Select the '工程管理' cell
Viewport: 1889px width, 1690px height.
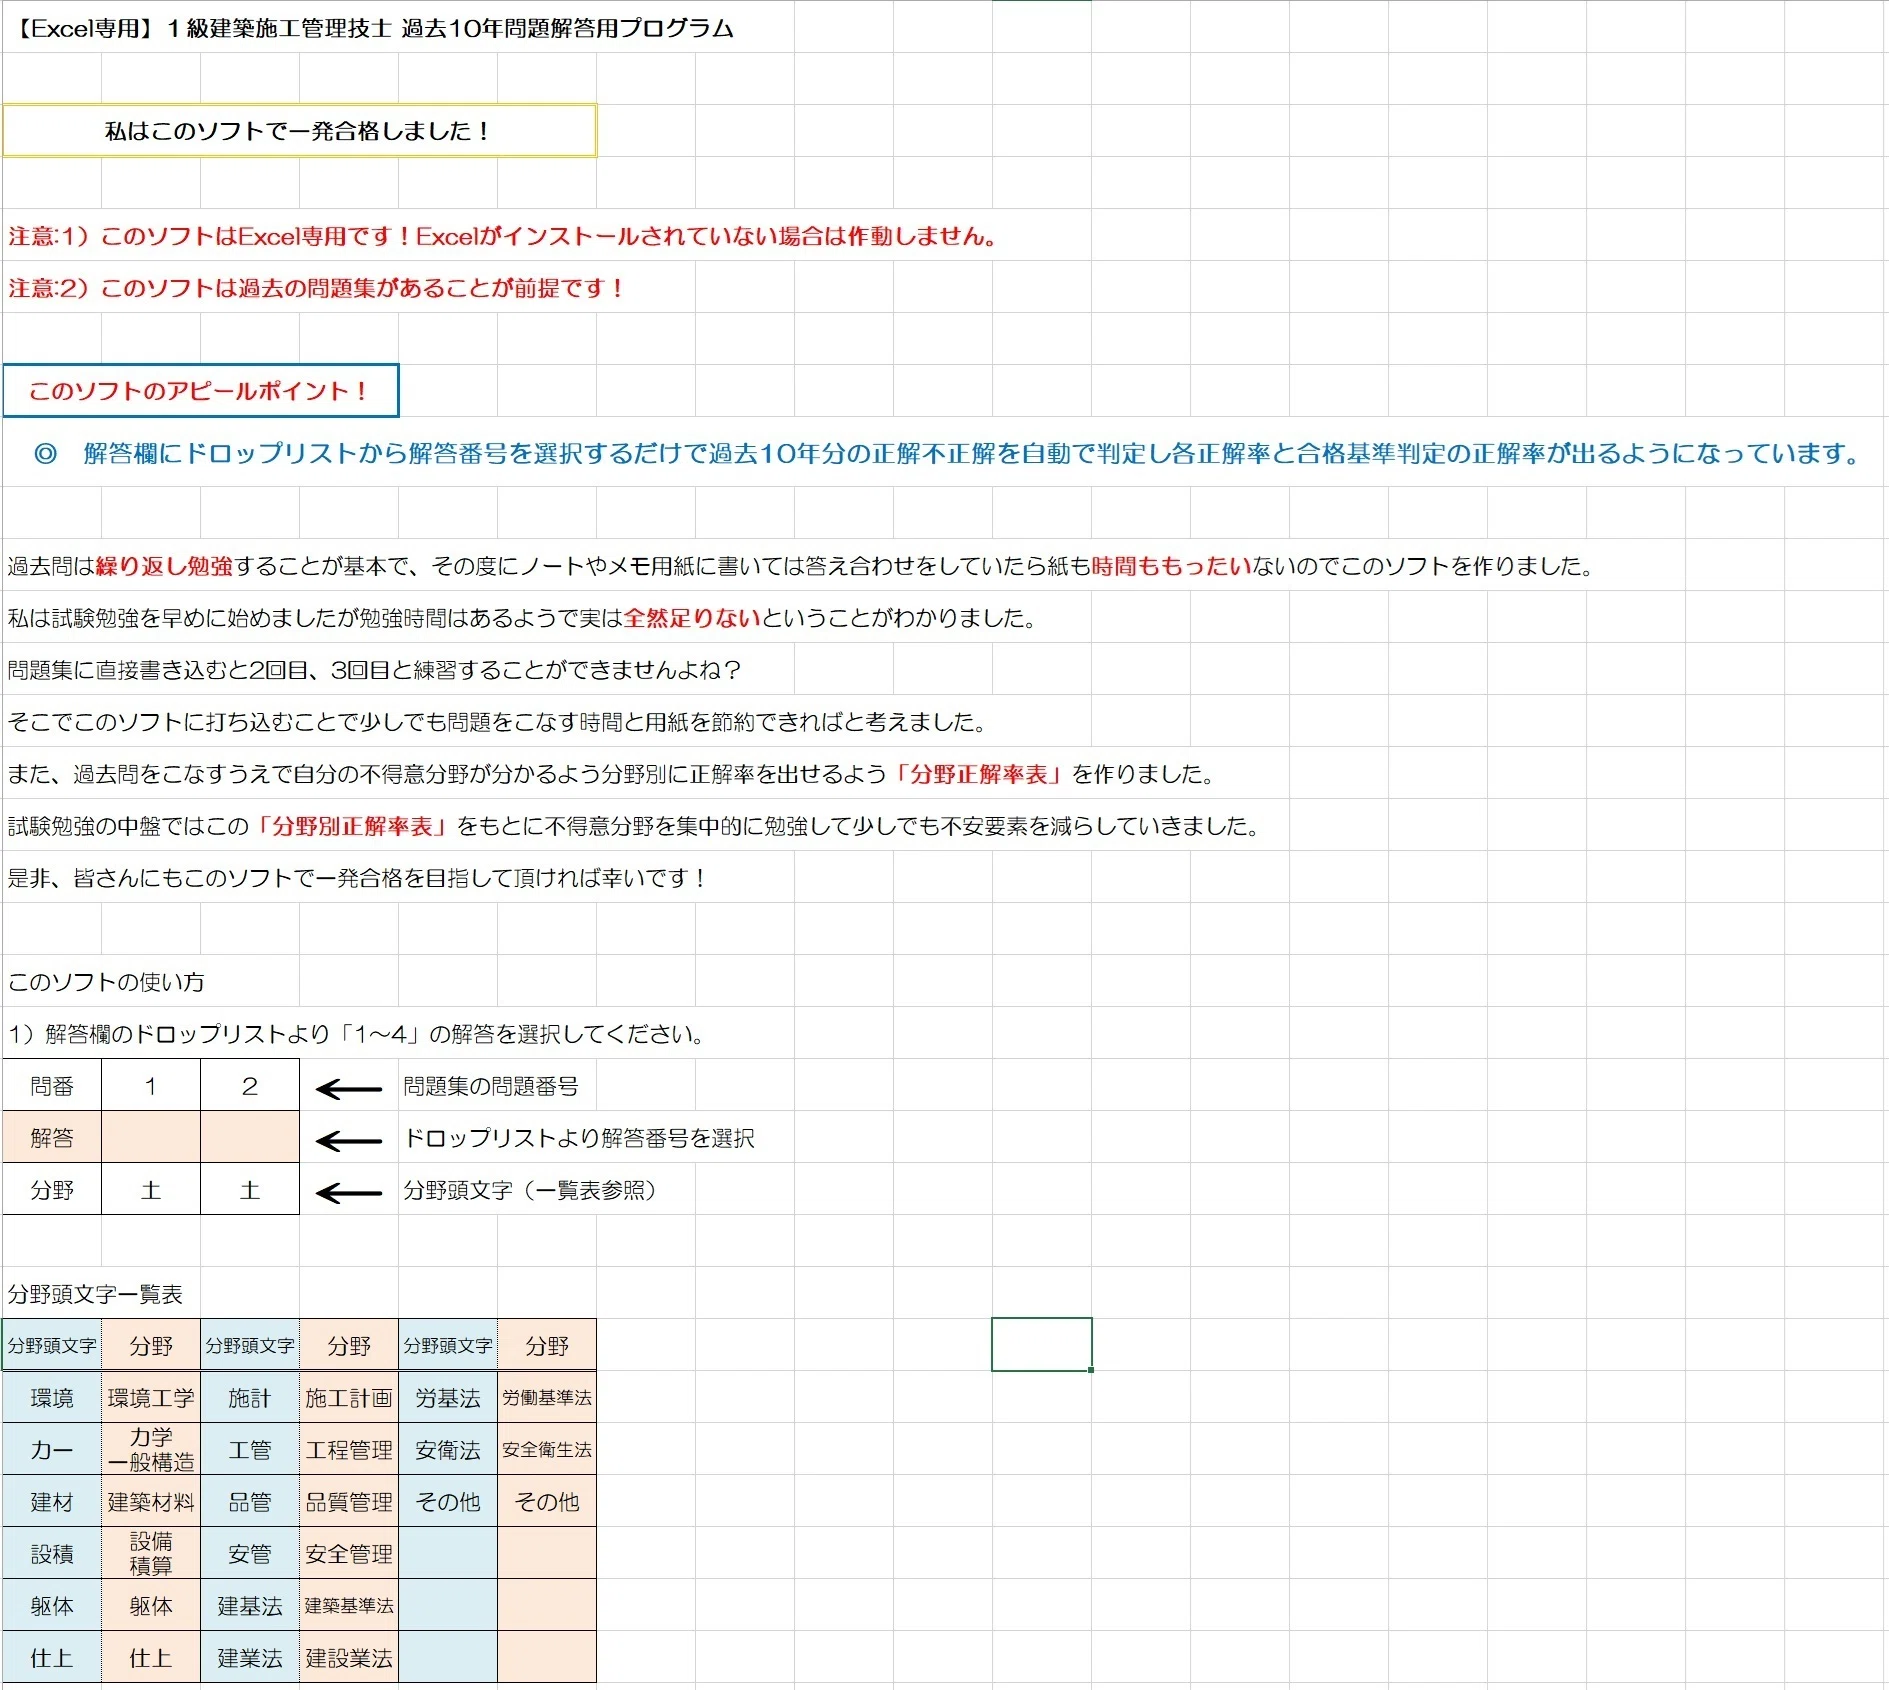349,1450
